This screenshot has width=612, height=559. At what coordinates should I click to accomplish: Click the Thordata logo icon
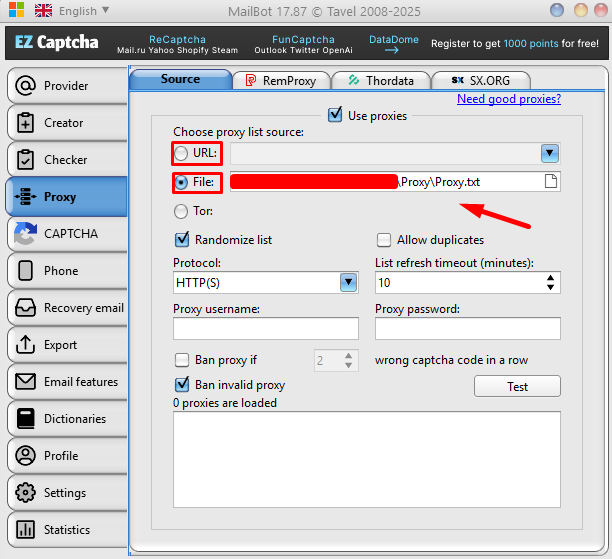click(354, 80)
